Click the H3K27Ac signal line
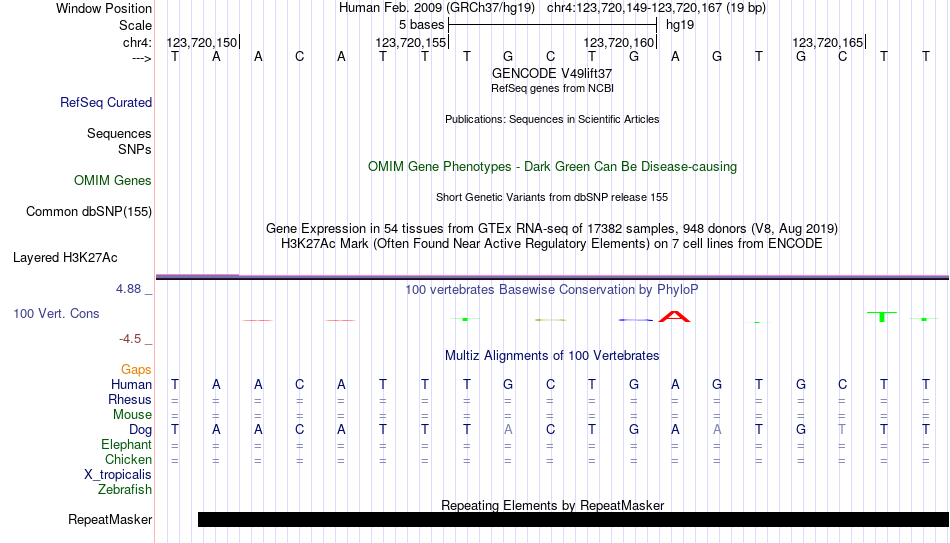 (x=552, y=277)
